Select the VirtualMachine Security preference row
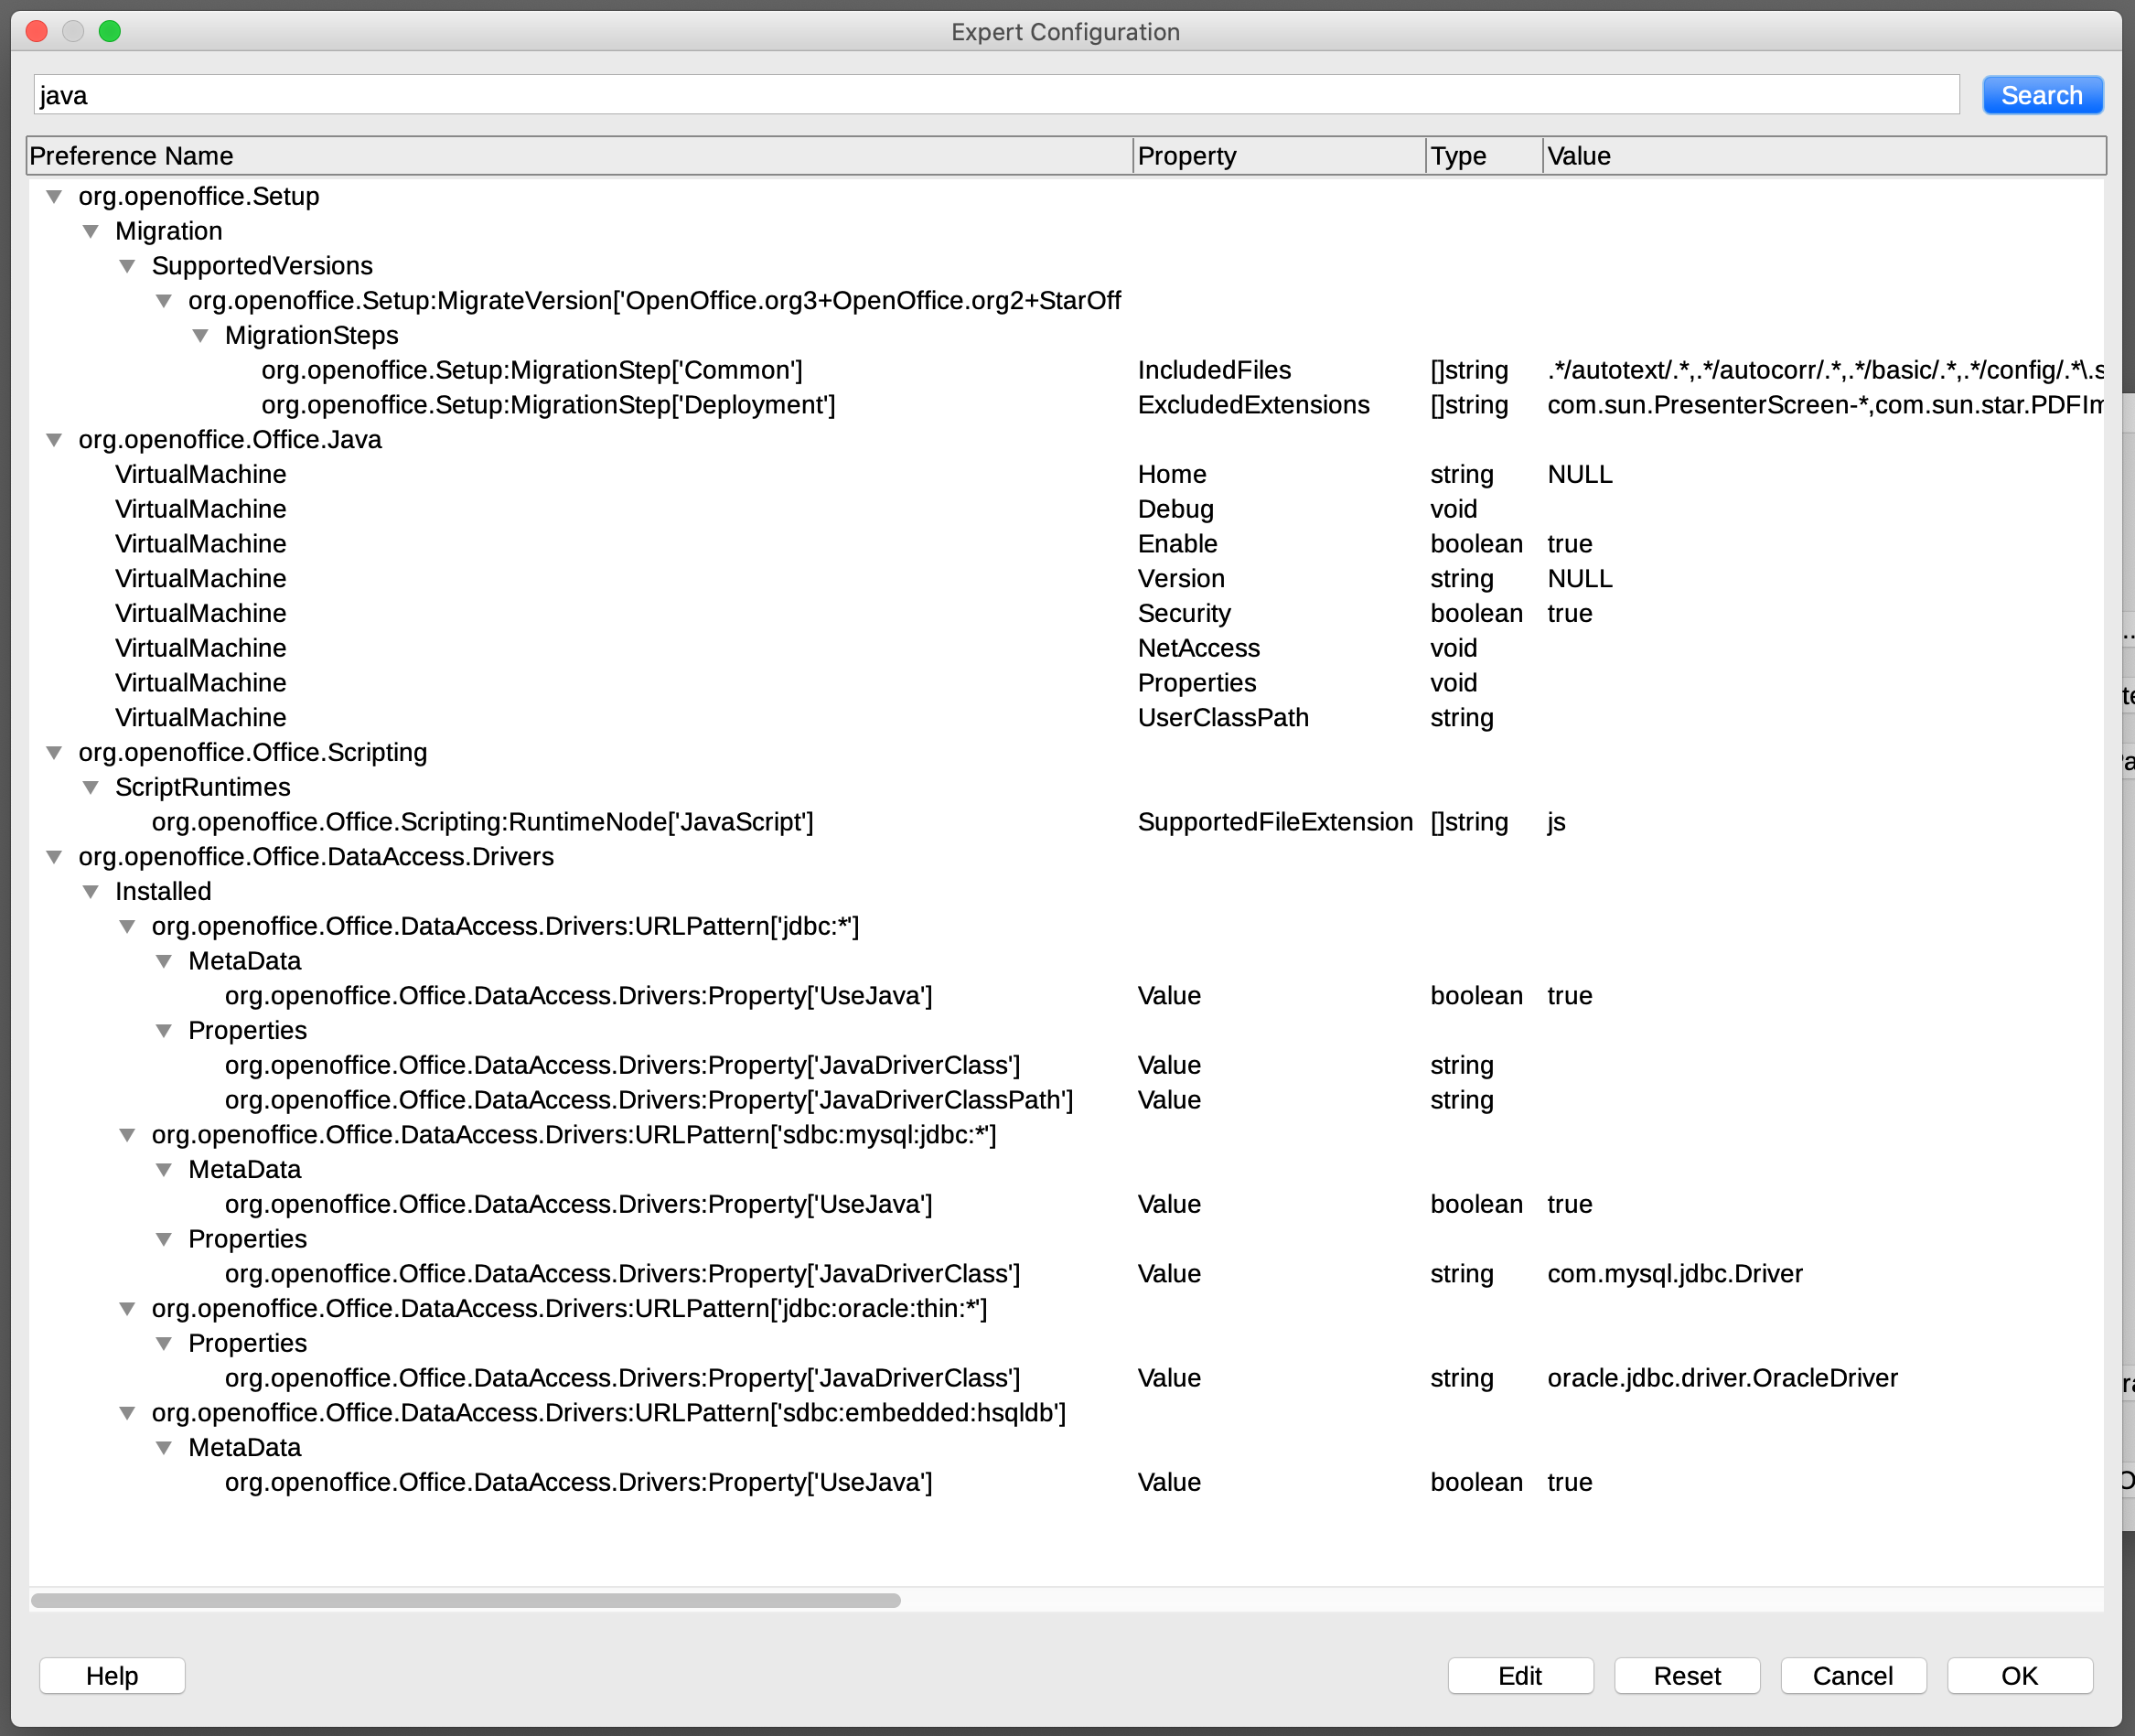2135x1736 pixels. (200, 614)
